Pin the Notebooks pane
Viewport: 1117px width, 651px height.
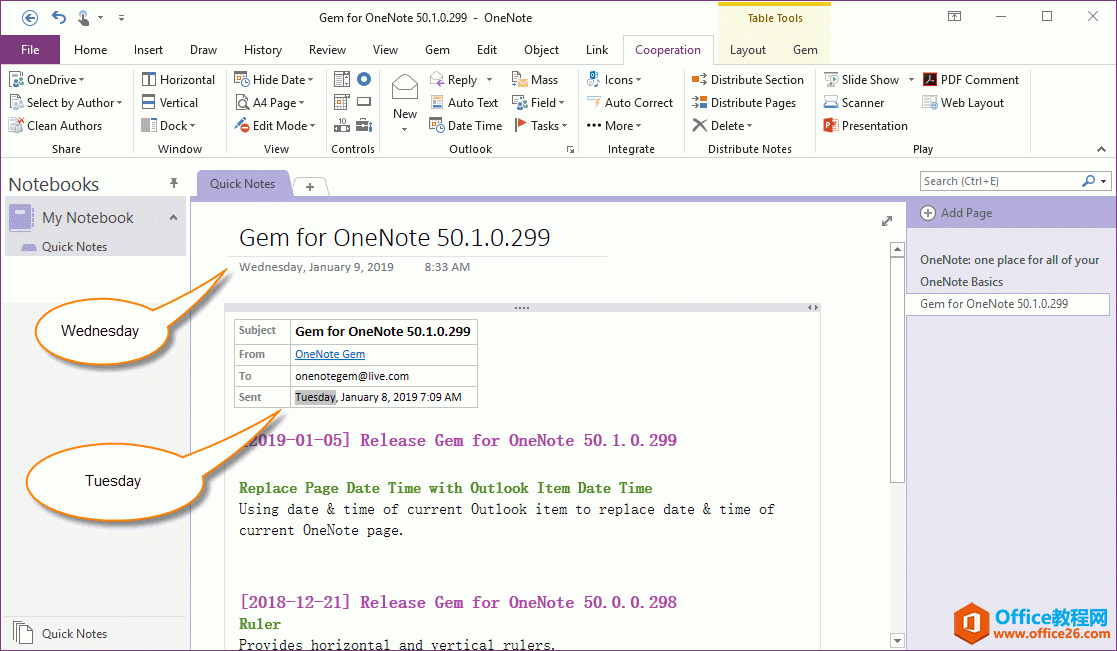[173, 182]
